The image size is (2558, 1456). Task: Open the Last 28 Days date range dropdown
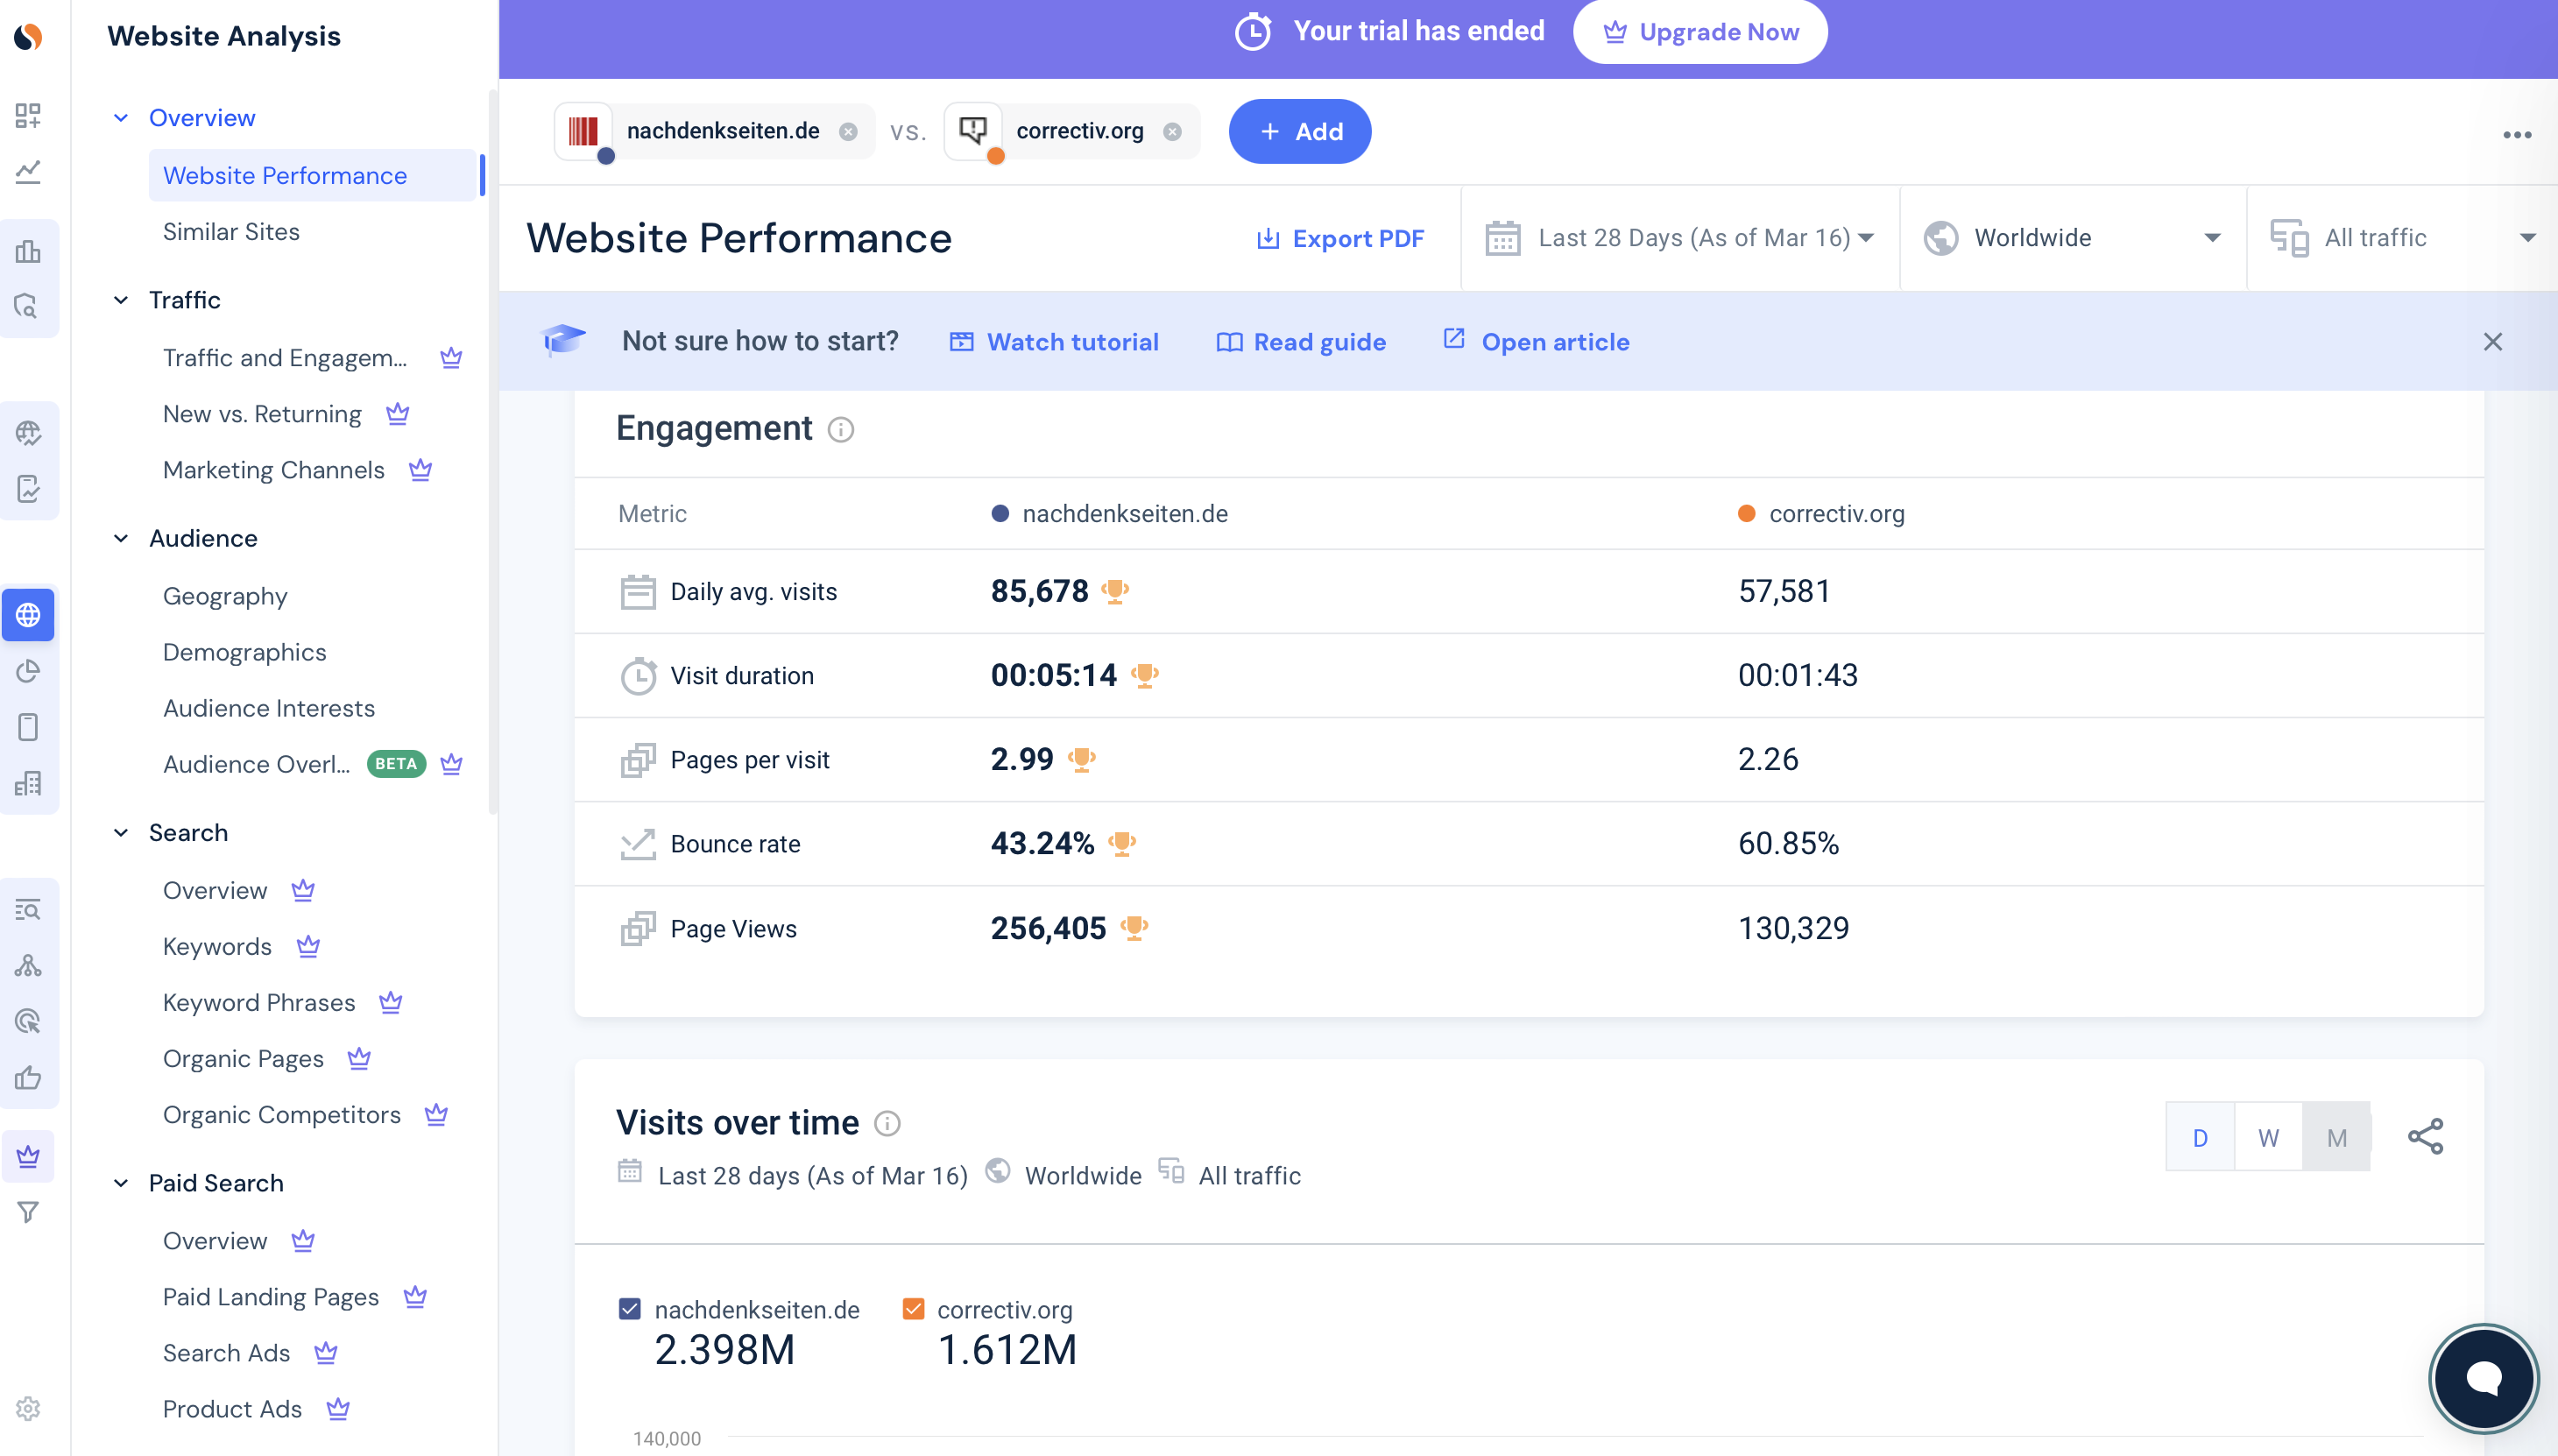(1680, 238)
